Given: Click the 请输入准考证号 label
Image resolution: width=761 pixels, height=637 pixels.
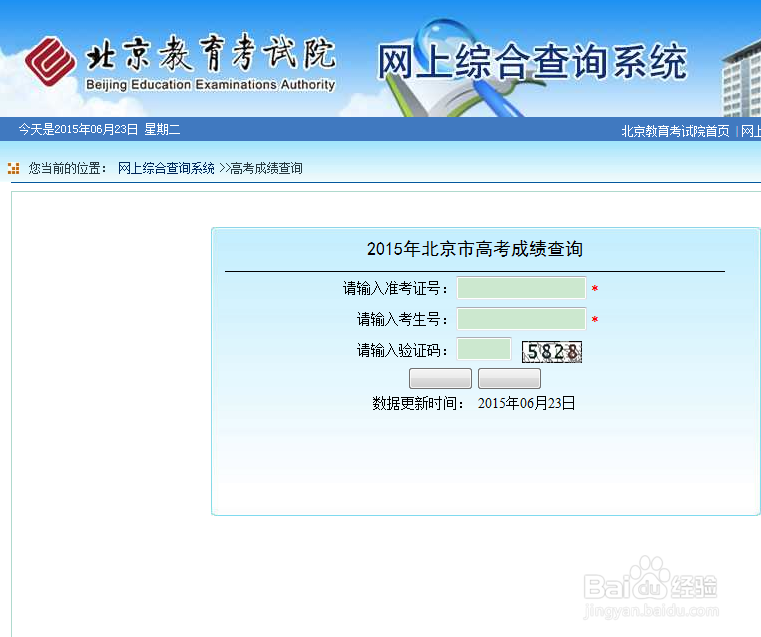Looking at the screenshot, I should (x=395, y=288).
